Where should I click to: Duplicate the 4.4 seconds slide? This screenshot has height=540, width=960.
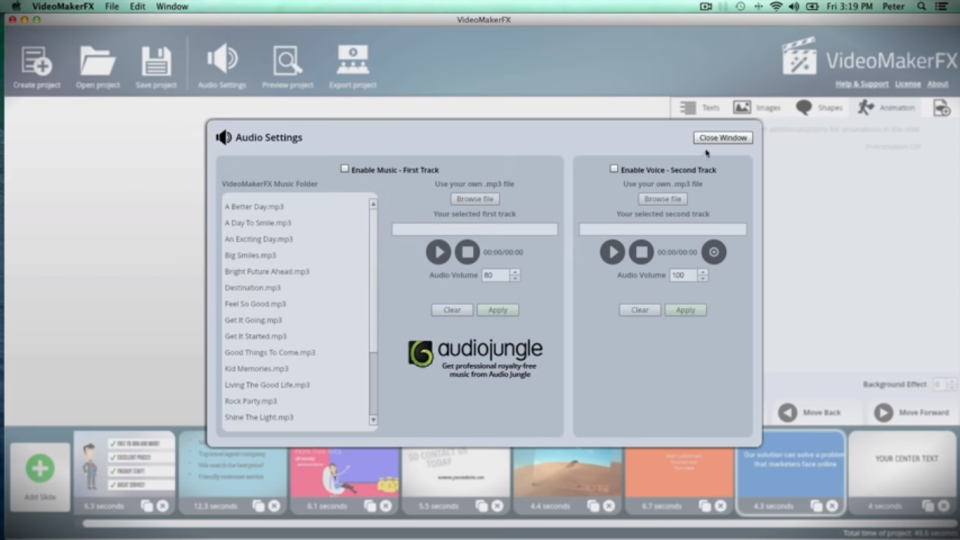pos(593,506)
